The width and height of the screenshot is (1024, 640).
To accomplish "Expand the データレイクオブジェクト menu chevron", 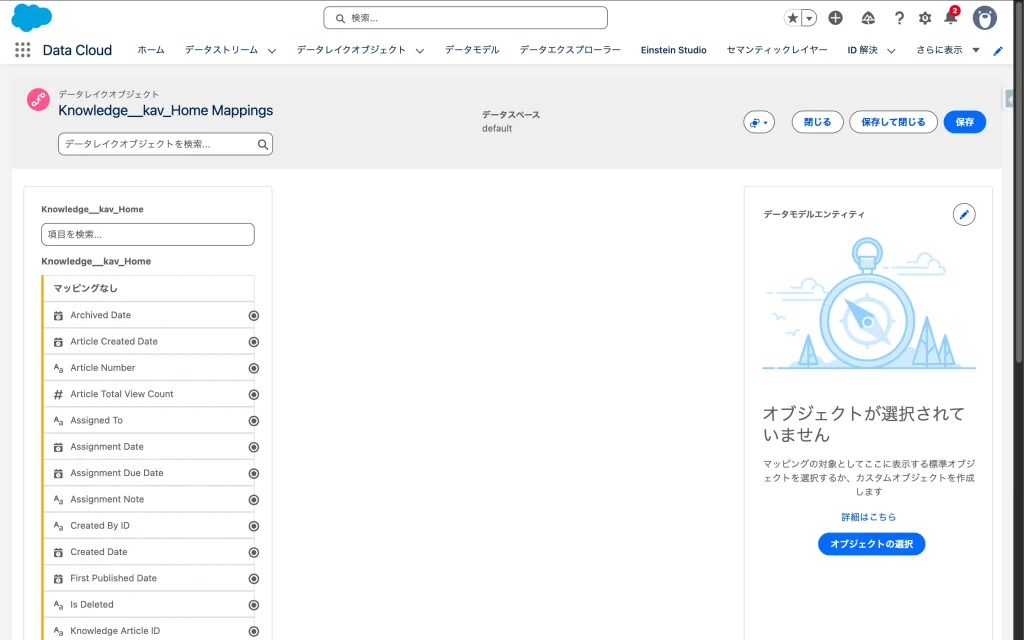I will pos(420,51).
